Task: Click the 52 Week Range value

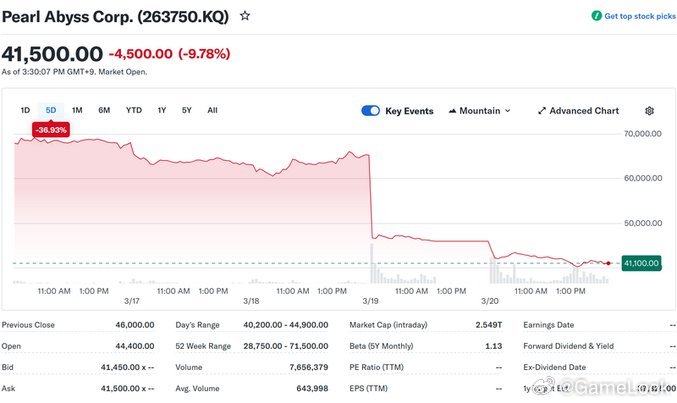Action: tap(285, 346)
